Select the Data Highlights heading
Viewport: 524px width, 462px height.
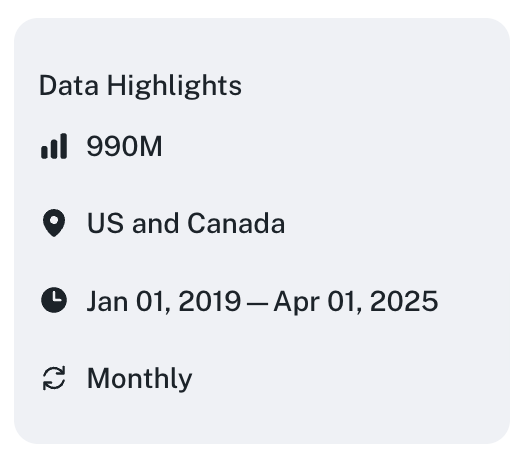click(x=140, y=86)
